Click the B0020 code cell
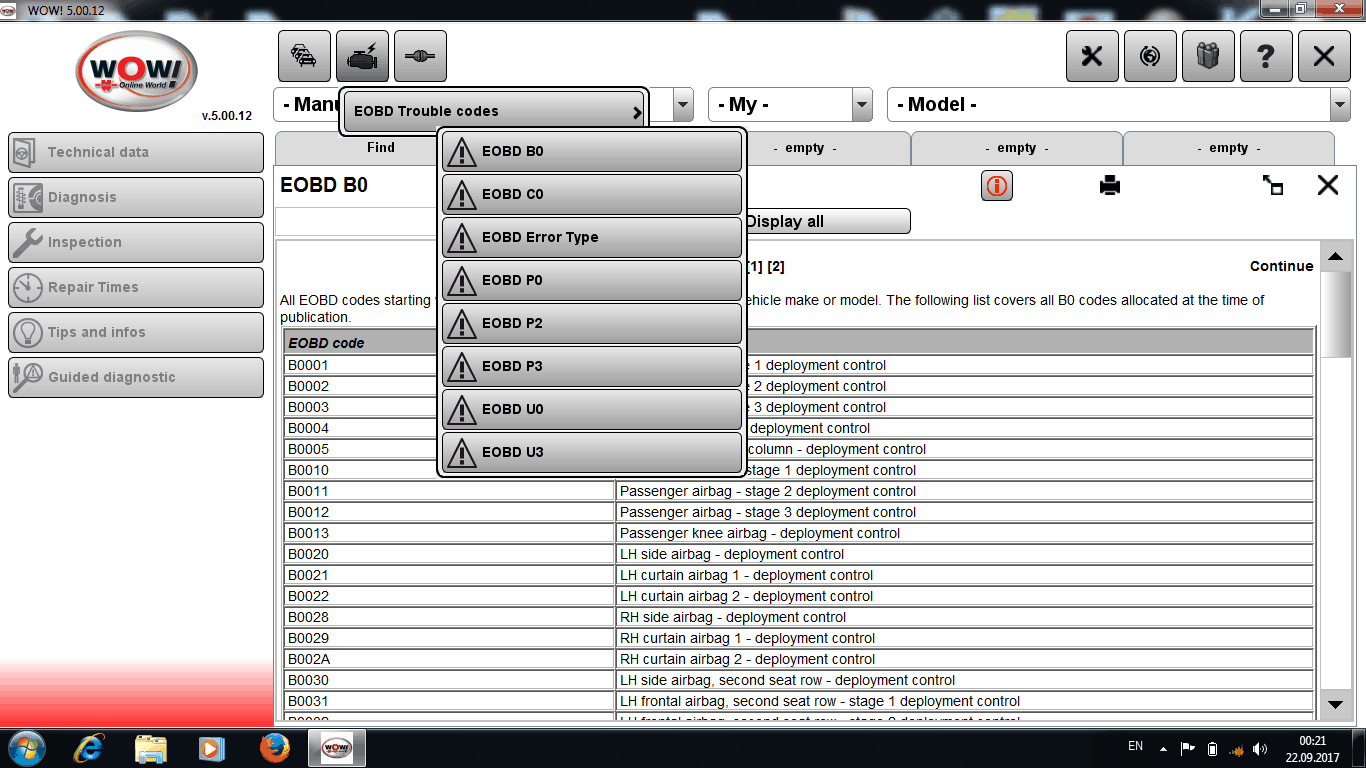 point(449,554)
